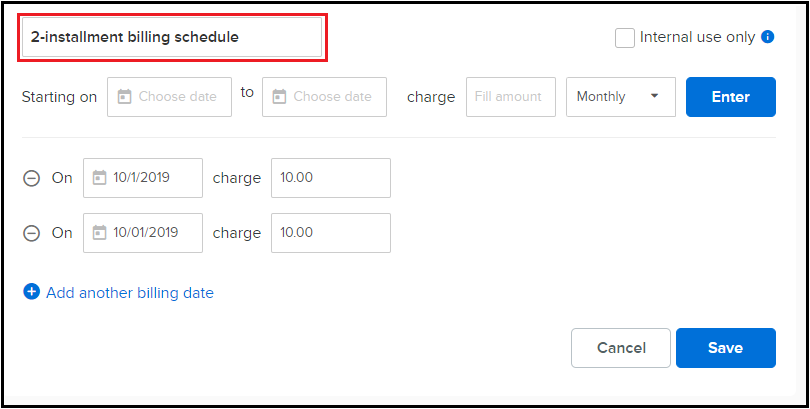The width and height of the screenshot is (810, 409).
Task: Click calendar icon next to 10/01/2019
Action: coord(99,232)
